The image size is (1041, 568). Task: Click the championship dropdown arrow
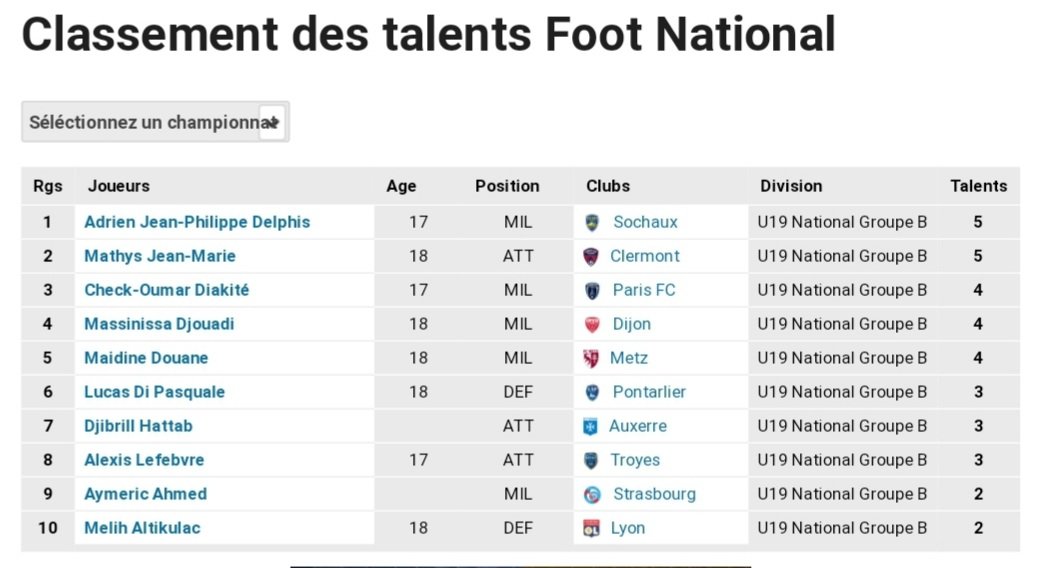(272, 123)
